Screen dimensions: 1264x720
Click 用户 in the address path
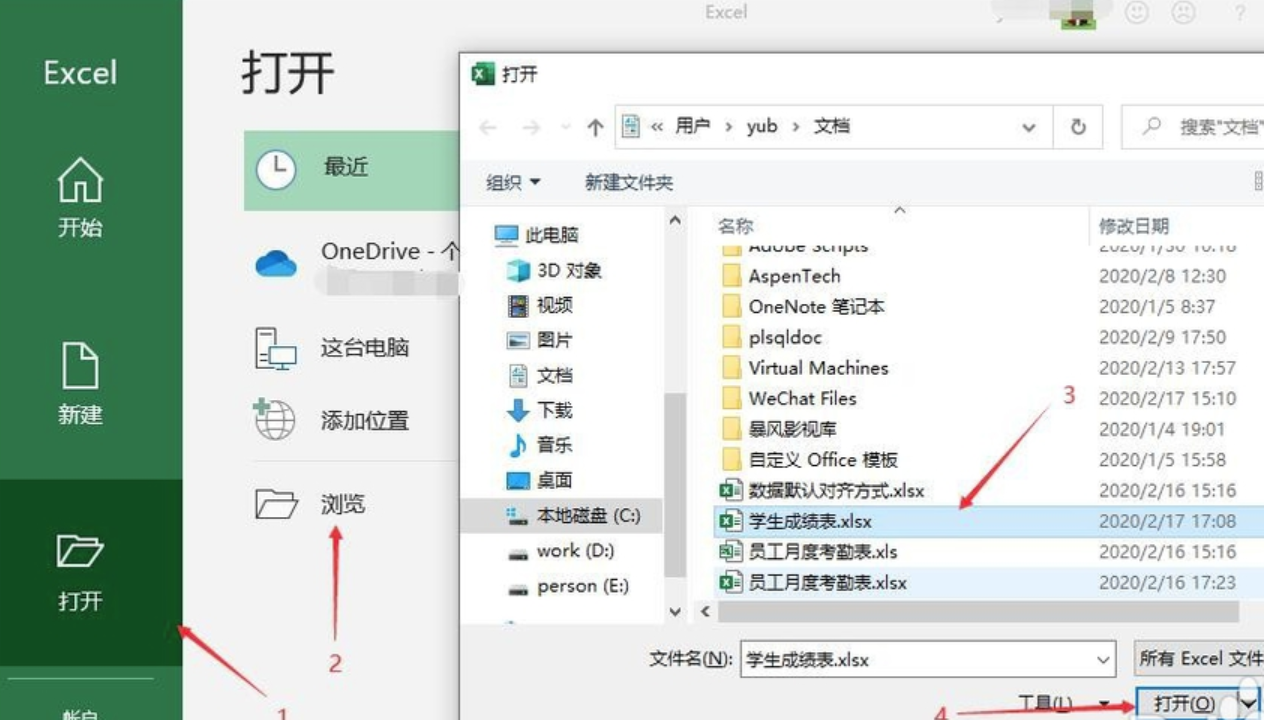692,127
